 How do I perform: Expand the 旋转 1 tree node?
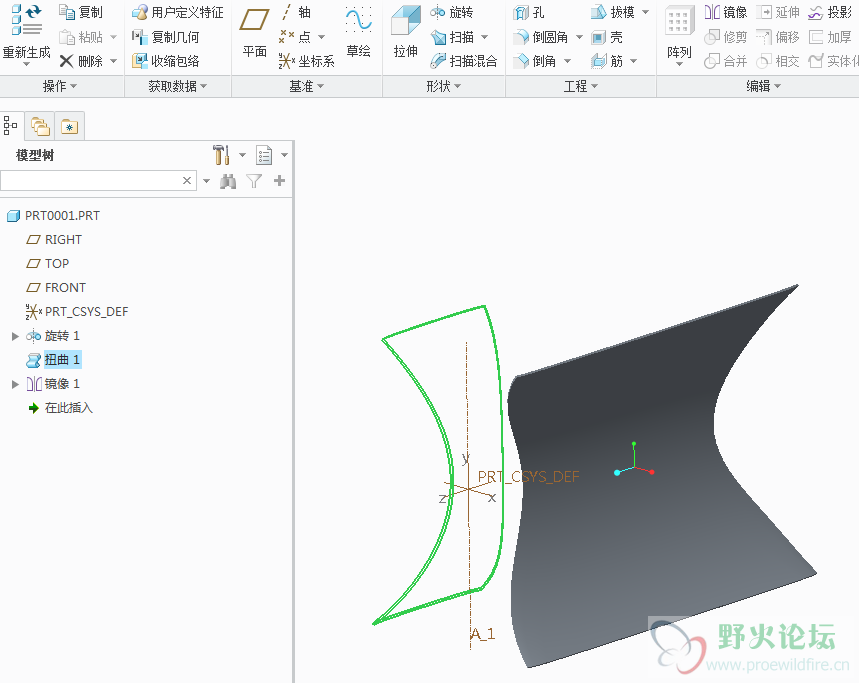[x=15, y=336]
